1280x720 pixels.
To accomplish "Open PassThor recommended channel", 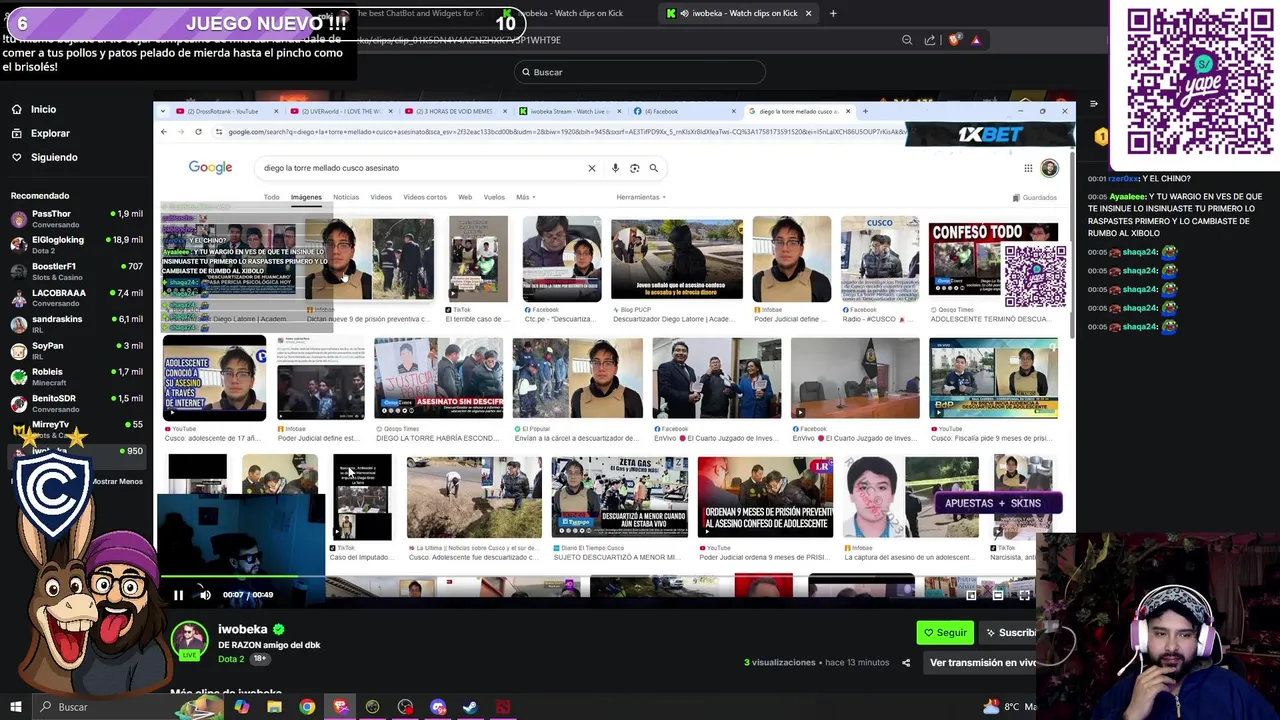I will click(x=76, y=219).
